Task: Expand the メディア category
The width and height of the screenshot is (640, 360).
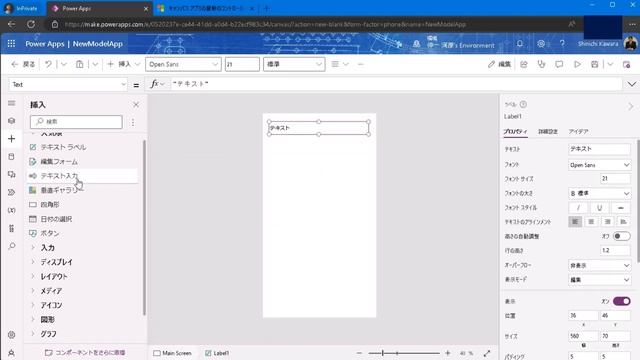Action: (33, 291)
